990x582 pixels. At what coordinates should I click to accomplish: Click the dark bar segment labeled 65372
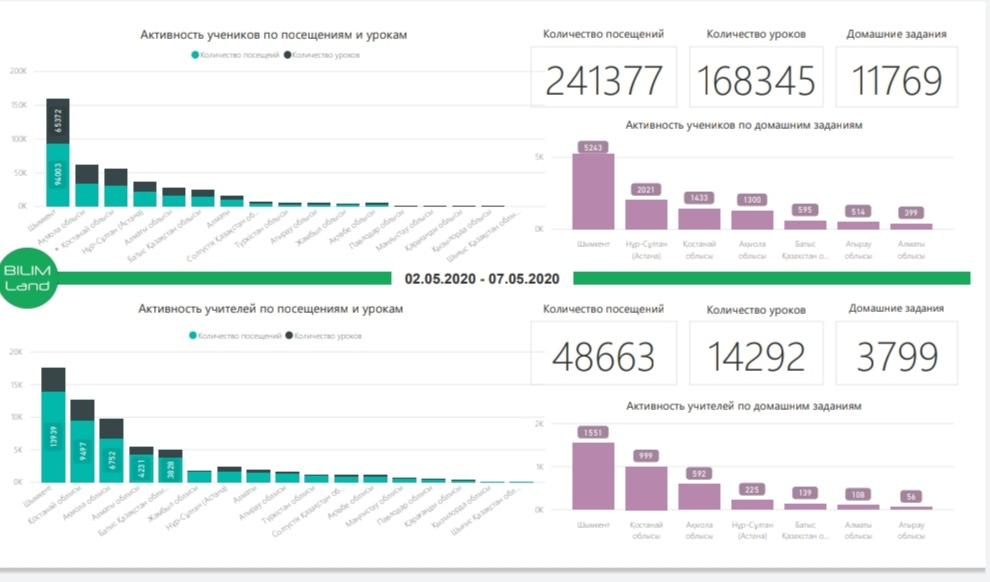(58, 121)
